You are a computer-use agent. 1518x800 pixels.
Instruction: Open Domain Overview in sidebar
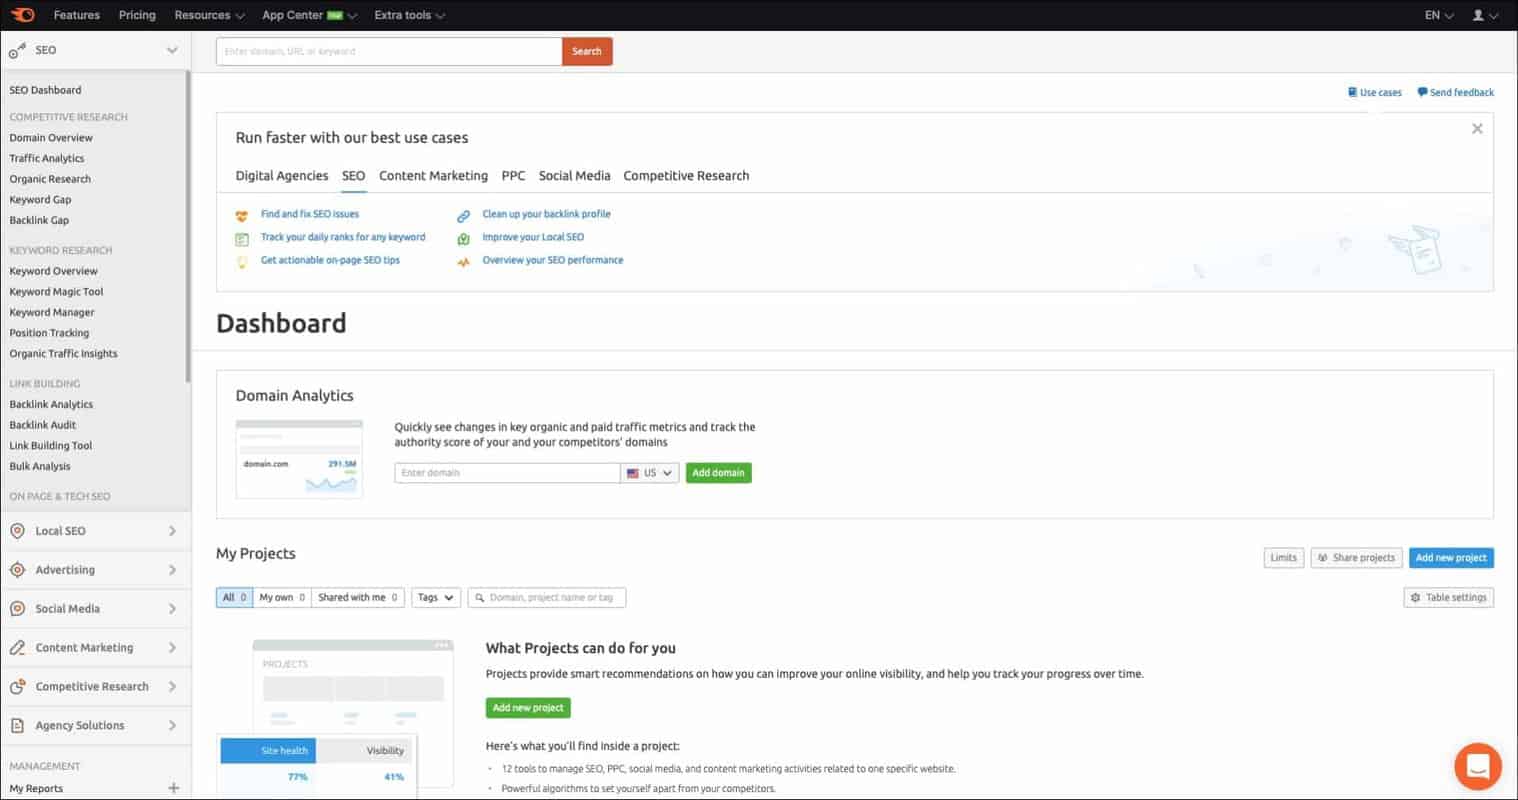click(x=51, y=138)
